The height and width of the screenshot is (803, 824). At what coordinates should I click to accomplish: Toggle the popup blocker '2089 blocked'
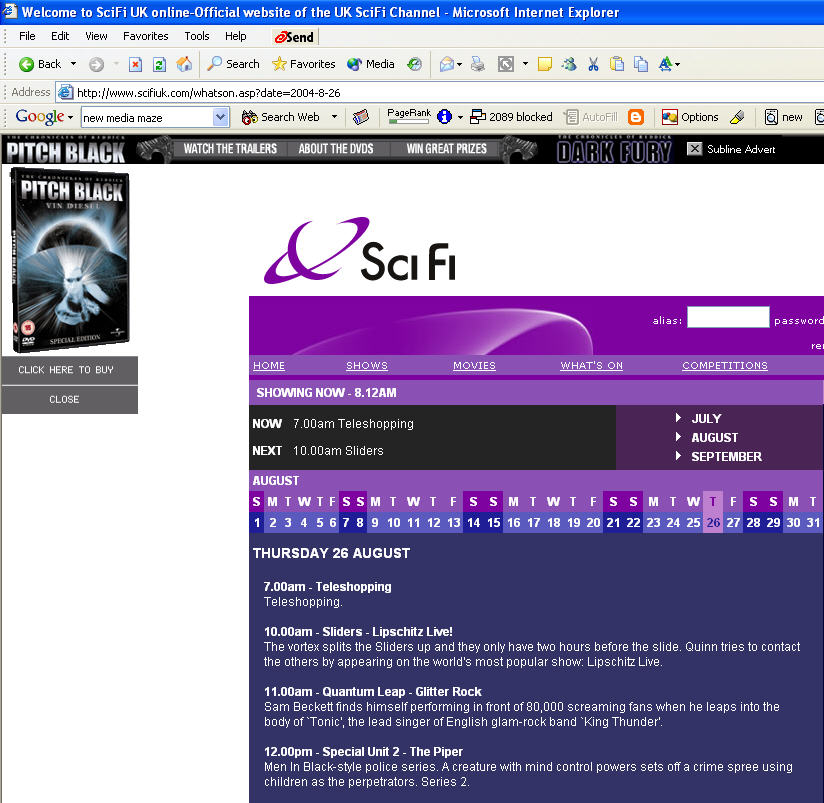(511, 117)
